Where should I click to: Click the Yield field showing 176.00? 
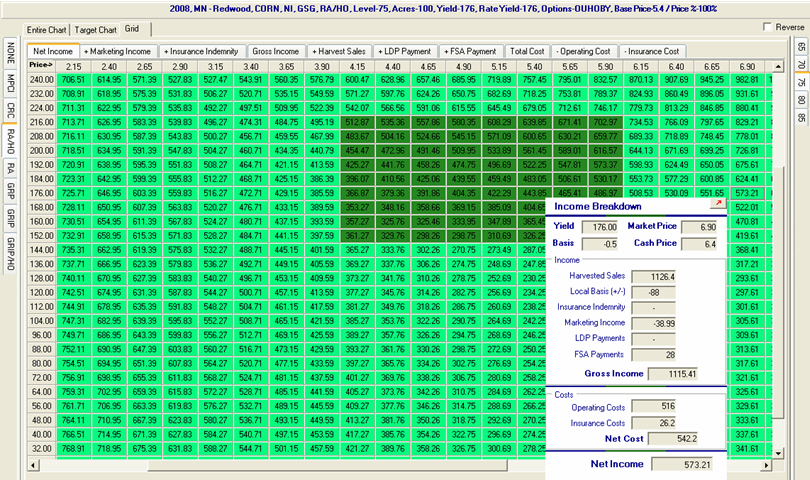coord(600,227)
